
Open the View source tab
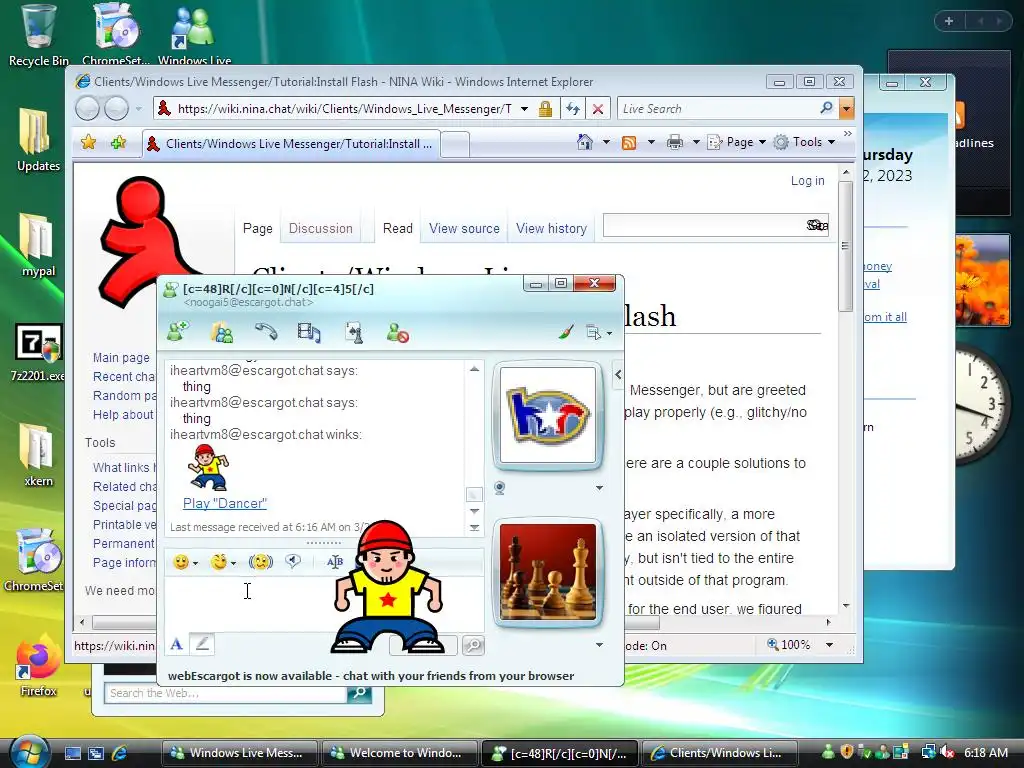[464, 229]
